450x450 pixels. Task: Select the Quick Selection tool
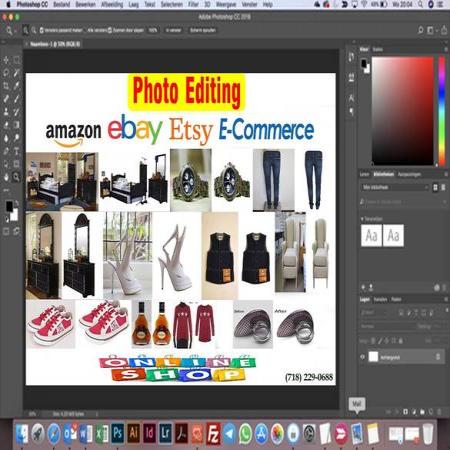click(16, 73)
